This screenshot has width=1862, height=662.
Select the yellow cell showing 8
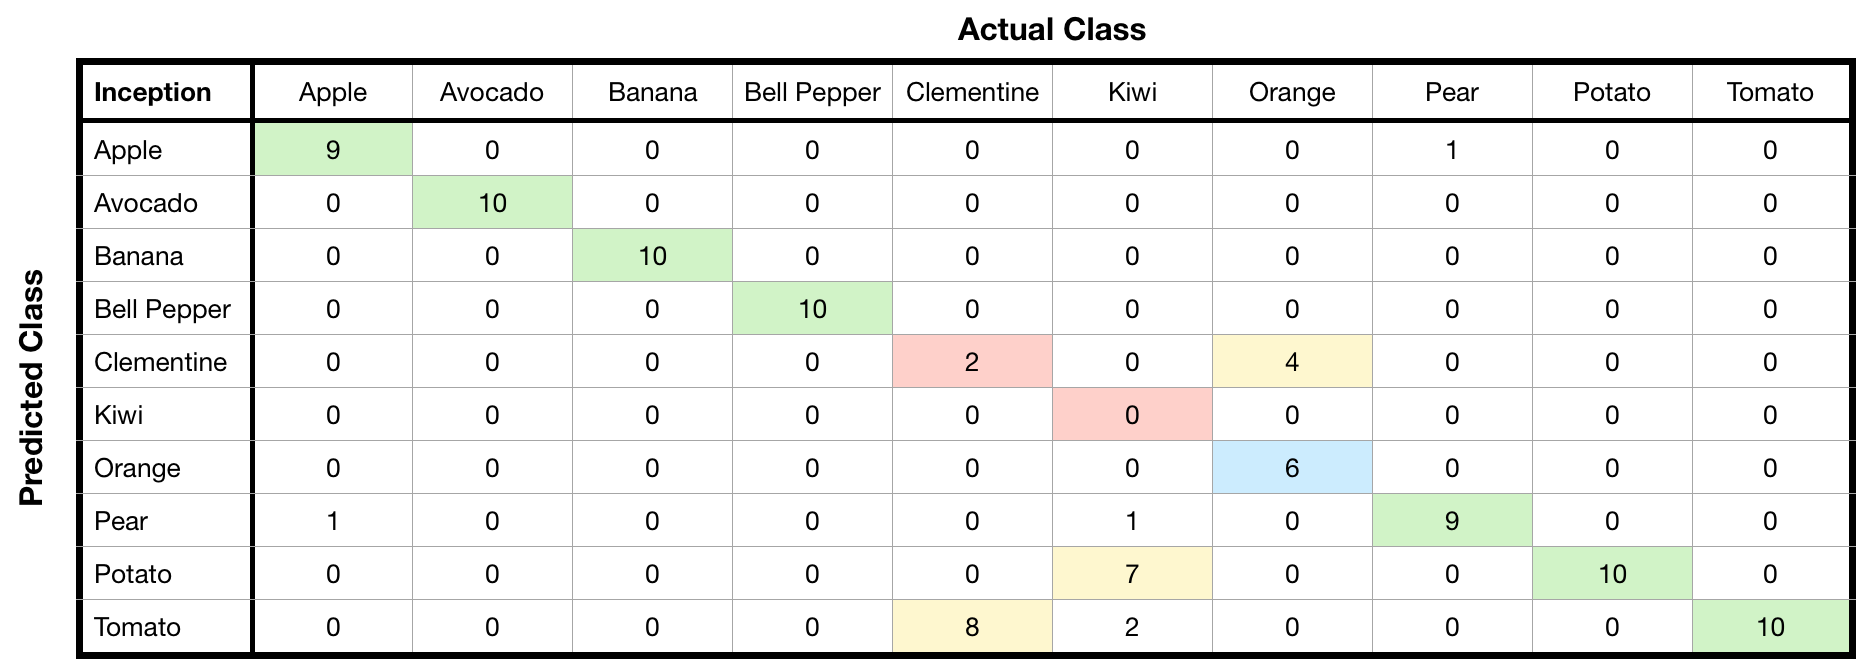(x=972, y=627)
